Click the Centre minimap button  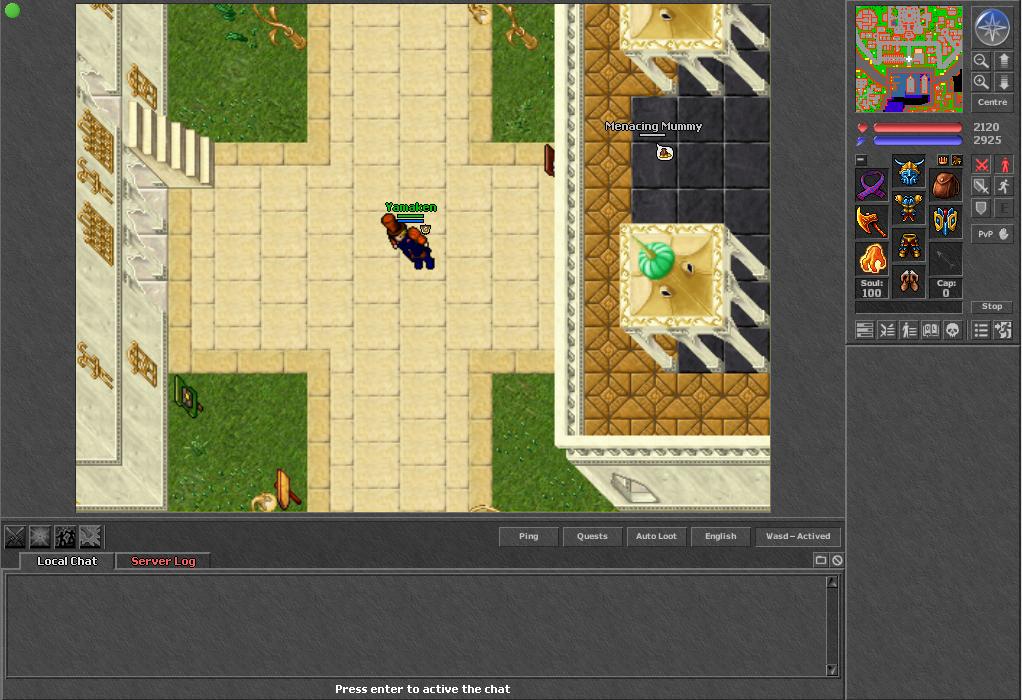pyautogui.click(x=992, y=102)
